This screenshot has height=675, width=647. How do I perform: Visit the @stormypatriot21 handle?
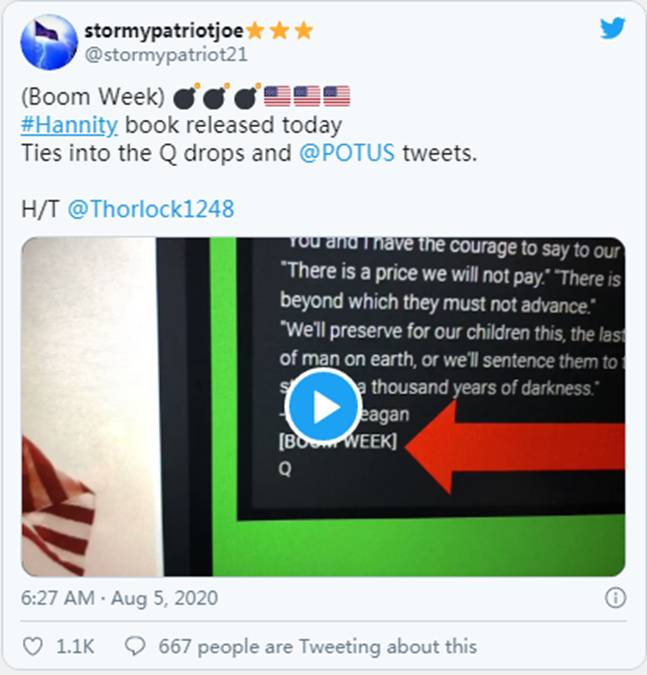[x=166, y=55]
